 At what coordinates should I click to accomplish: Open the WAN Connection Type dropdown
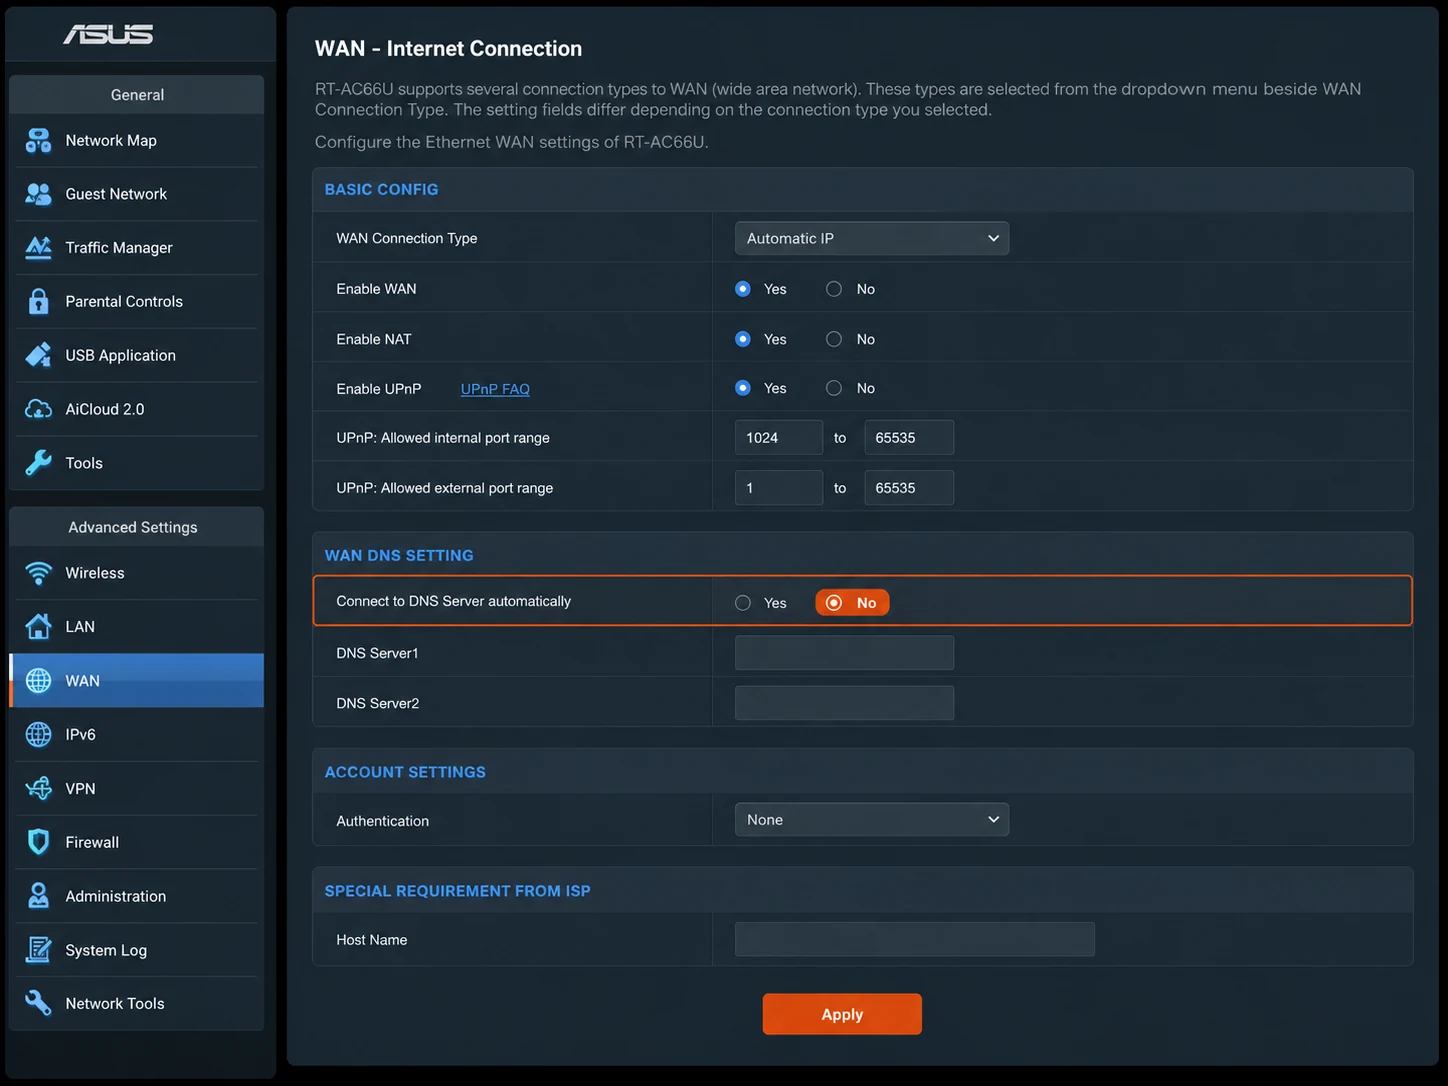(872, 238)
